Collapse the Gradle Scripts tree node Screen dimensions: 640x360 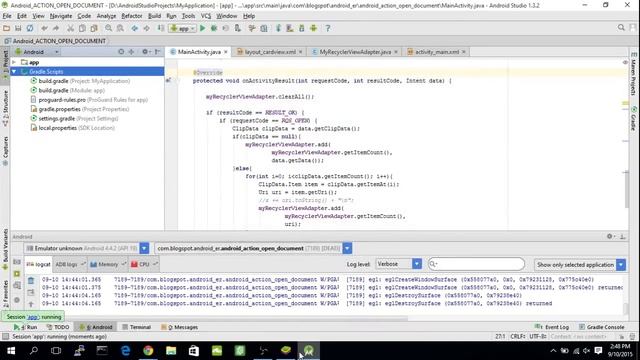(14, 71)
